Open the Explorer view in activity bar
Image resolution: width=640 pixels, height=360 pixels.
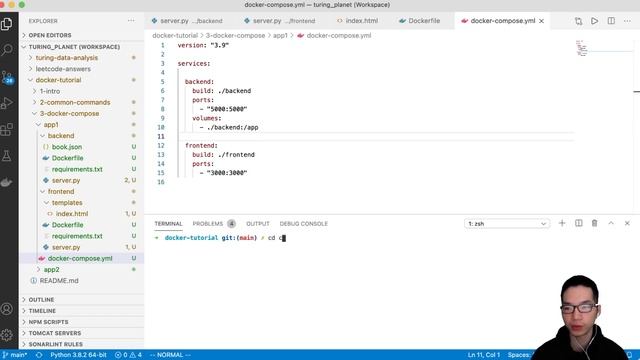pos(7,24)
